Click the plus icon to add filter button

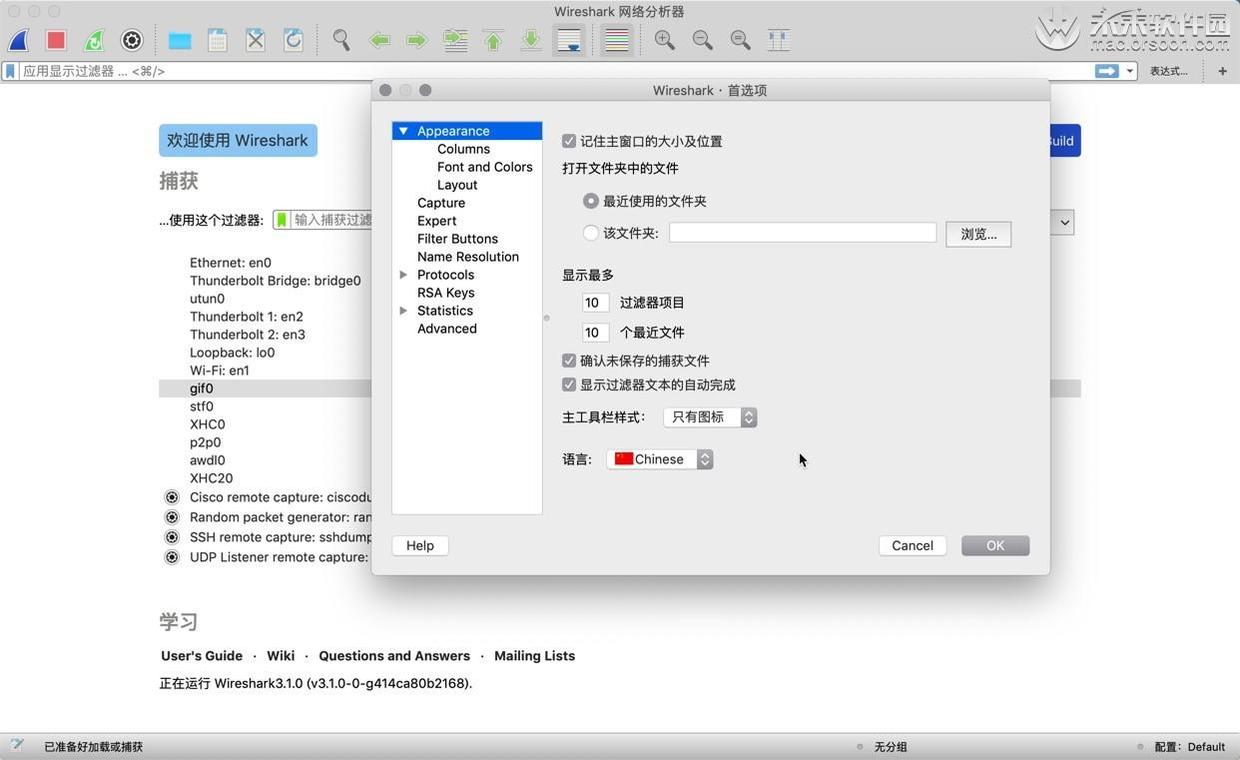(x=1222, y=71)
